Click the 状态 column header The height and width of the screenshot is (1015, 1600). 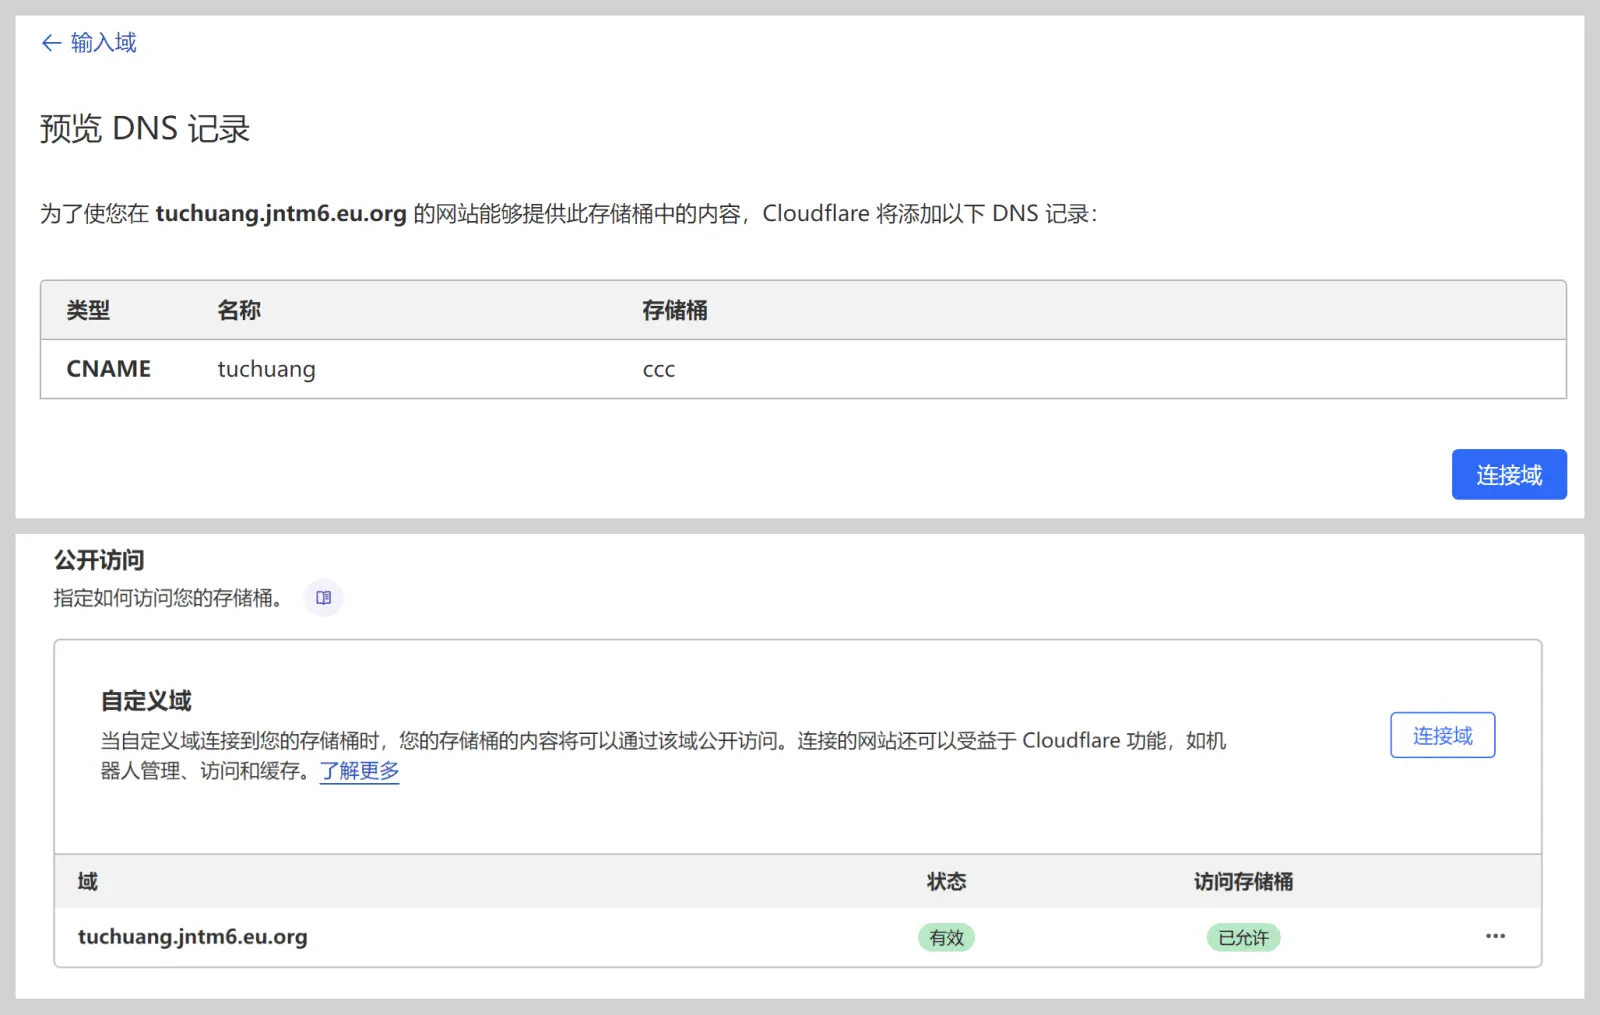[x=946, y=882]
